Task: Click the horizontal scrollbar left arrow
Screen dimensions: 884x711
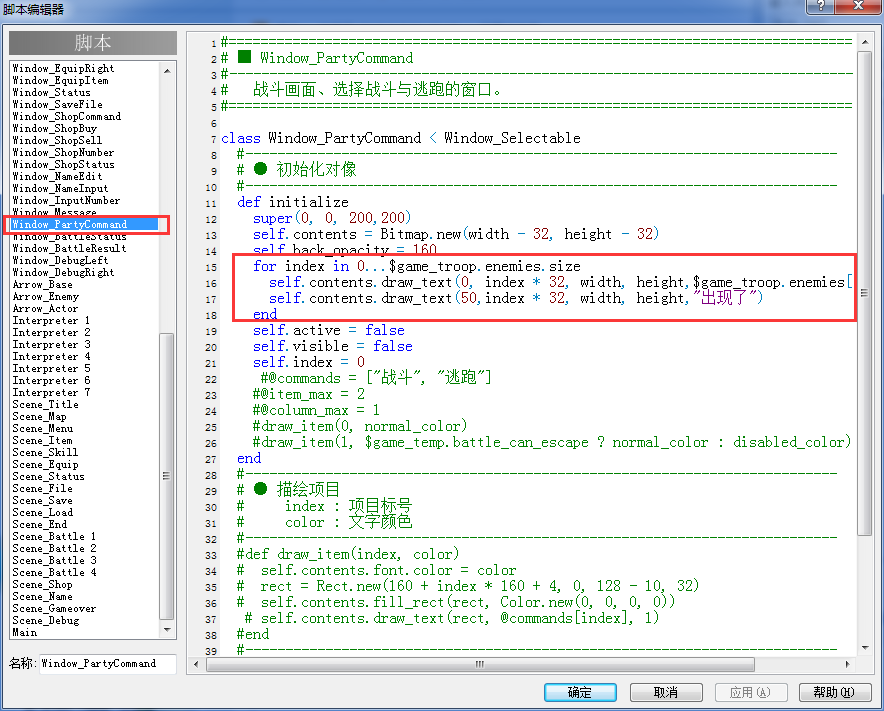Action: [x=196, y=664]
